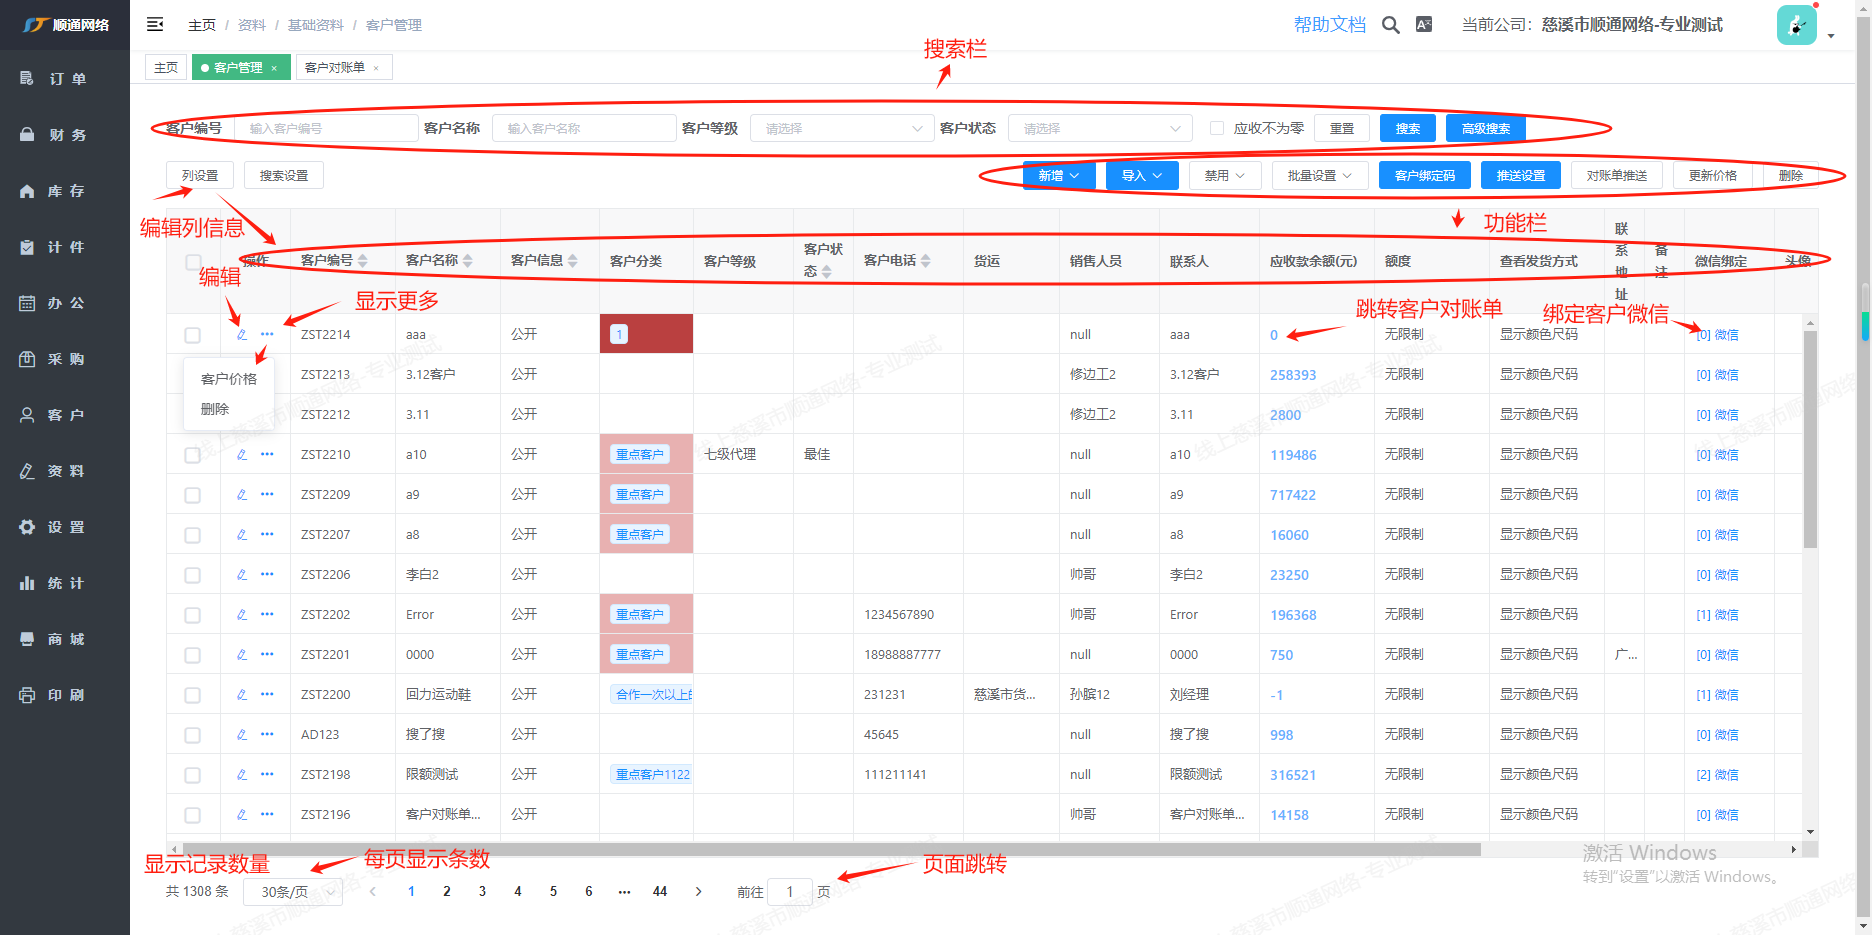This screenshot has width=1872, height=935.
Task: Switch to the 主页 tab
Action: 166,67
